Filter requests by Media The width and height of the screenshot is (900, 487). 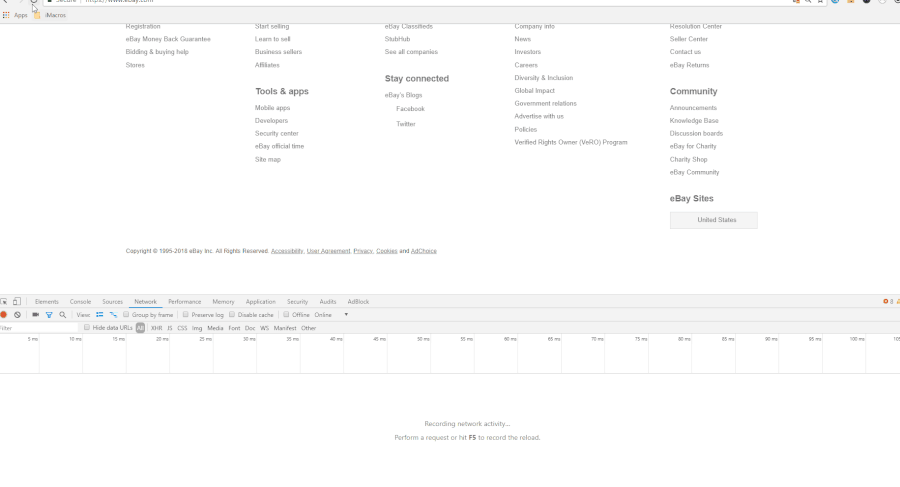[x=215, y=328]
